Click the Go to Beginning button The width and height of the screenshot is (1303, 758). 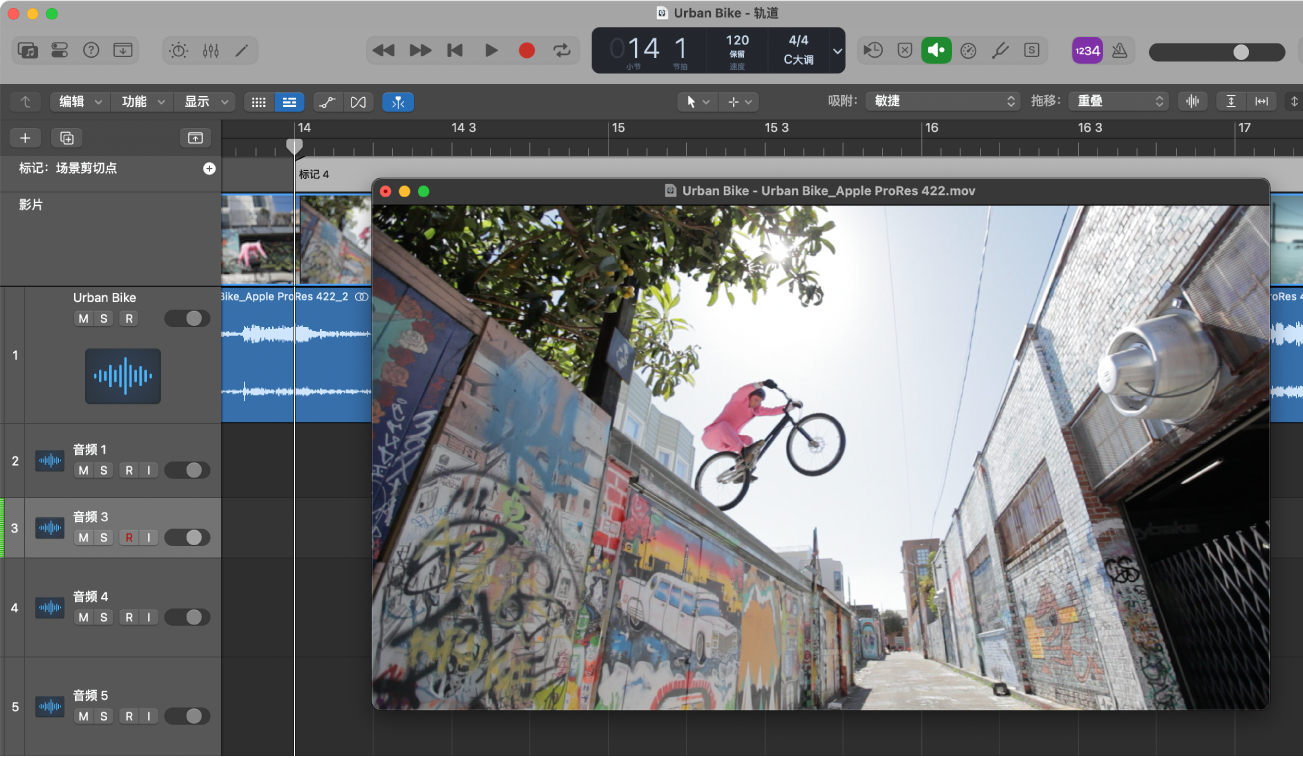point(455,50)
